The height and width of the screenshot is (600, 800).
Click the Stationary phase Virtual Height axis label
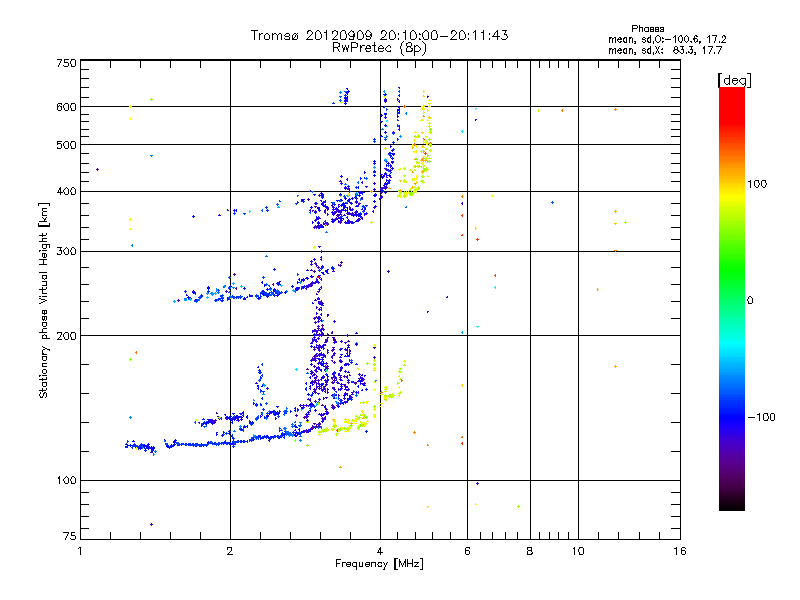[x=43, y=300]
